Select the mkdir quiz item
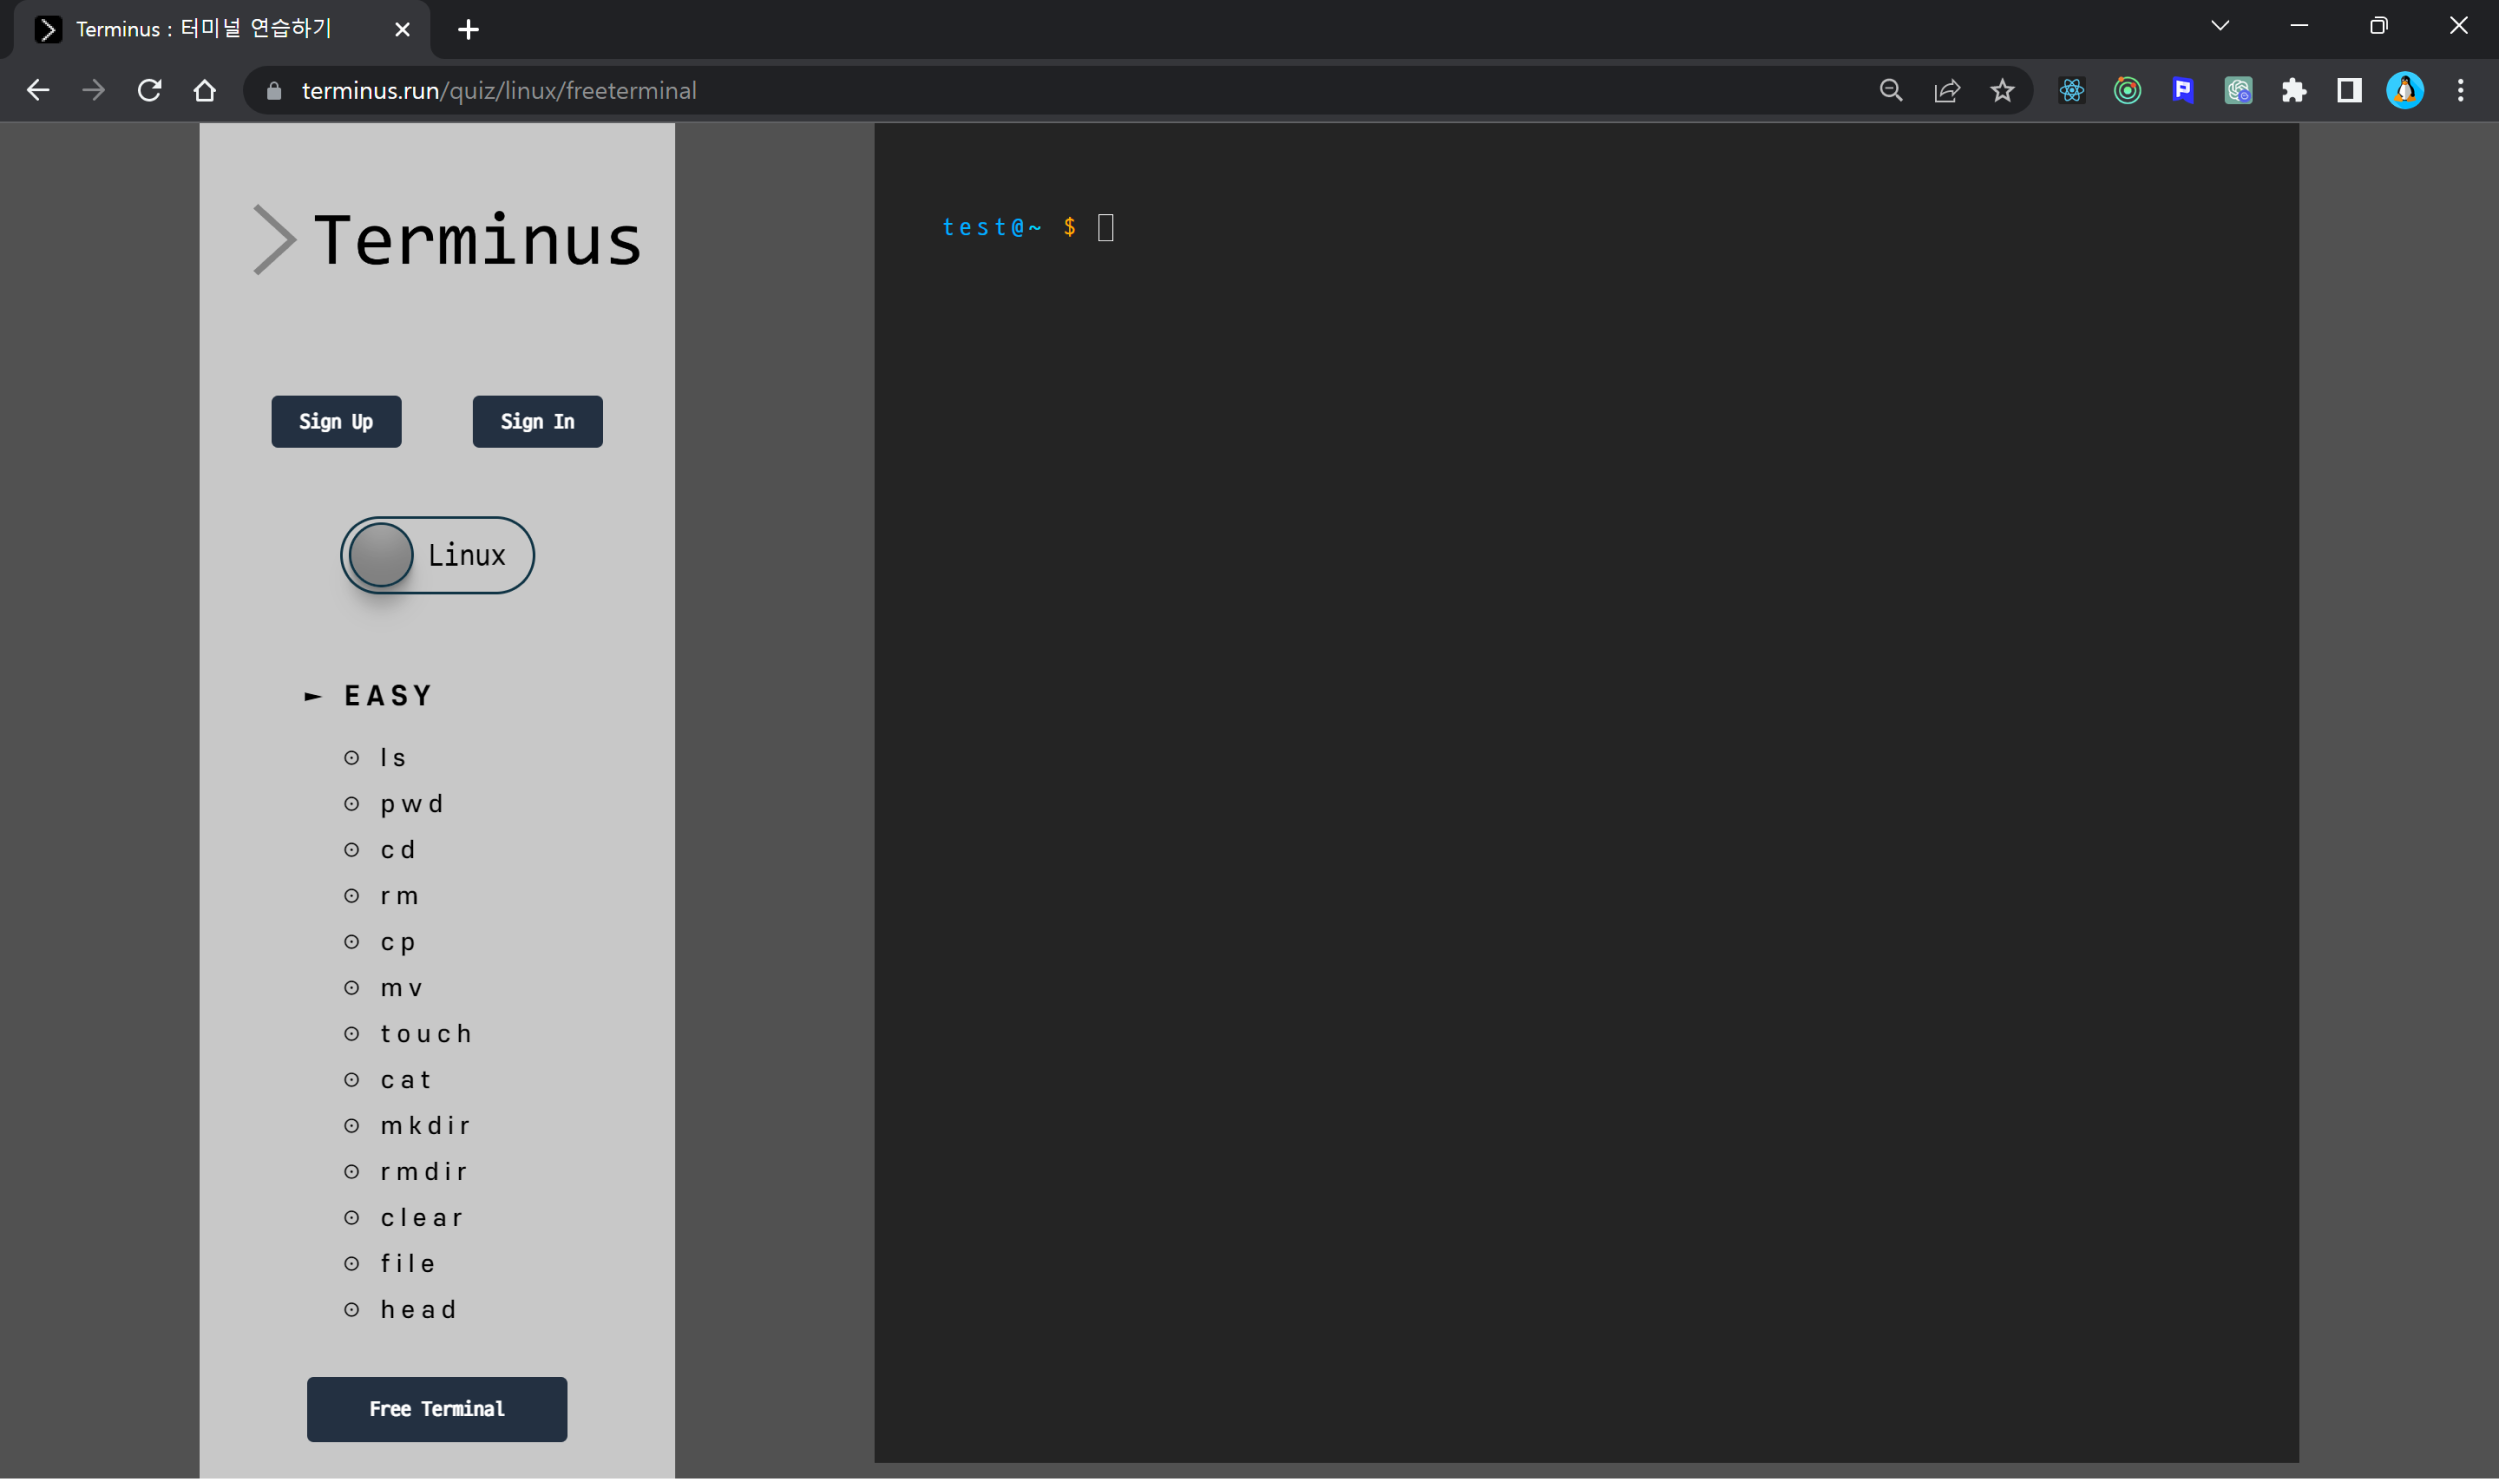 pyautogui.click(x=425, y=1126)
